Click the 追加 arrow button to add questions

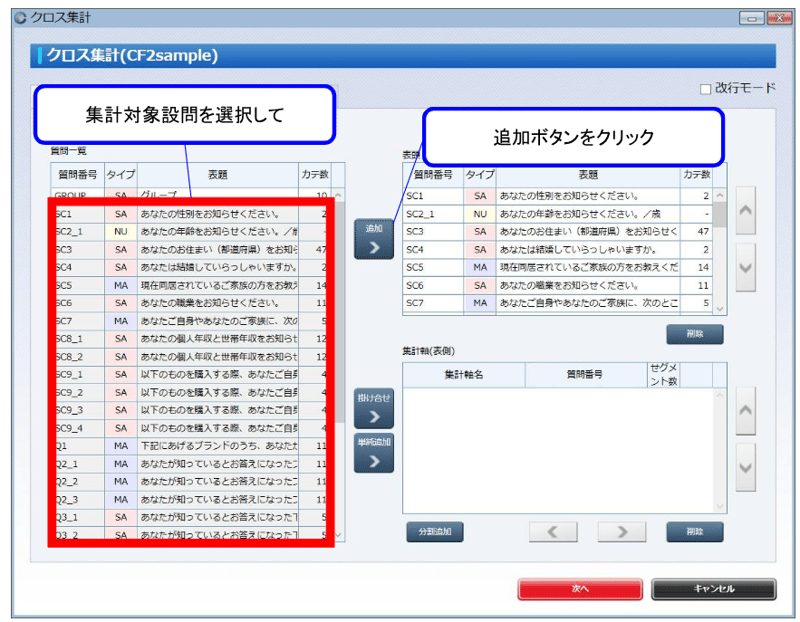point(372,240)
